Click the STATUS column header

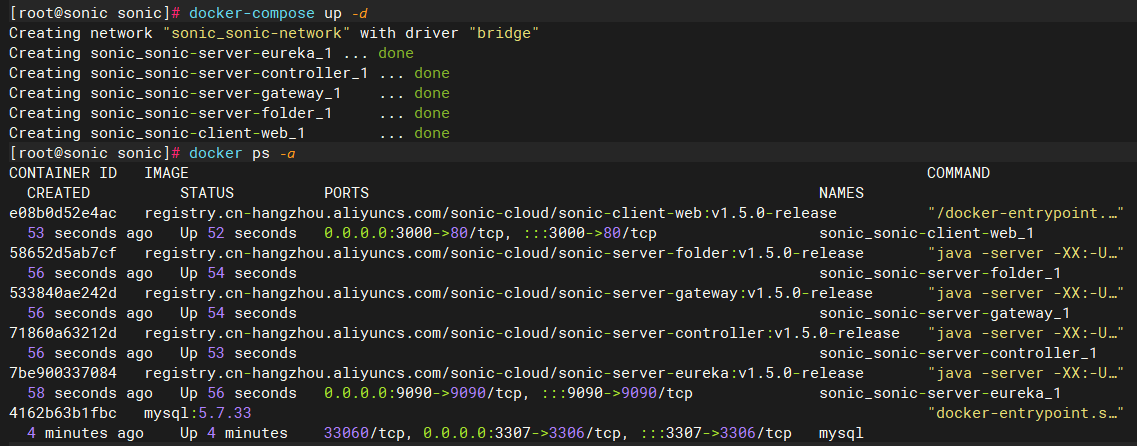pyautogui.click(x=207, y=193)
